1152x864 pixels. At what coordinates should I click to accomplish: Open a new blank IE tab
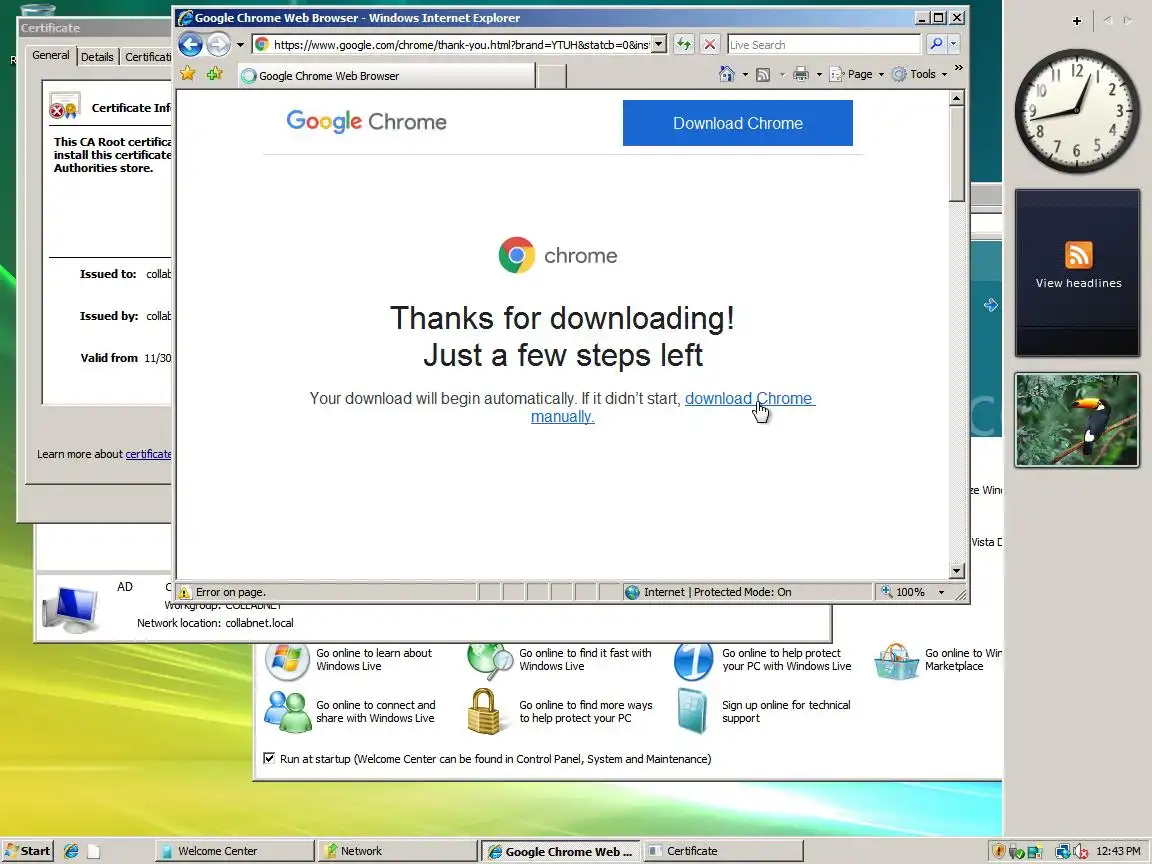click(x=552, y=76)
